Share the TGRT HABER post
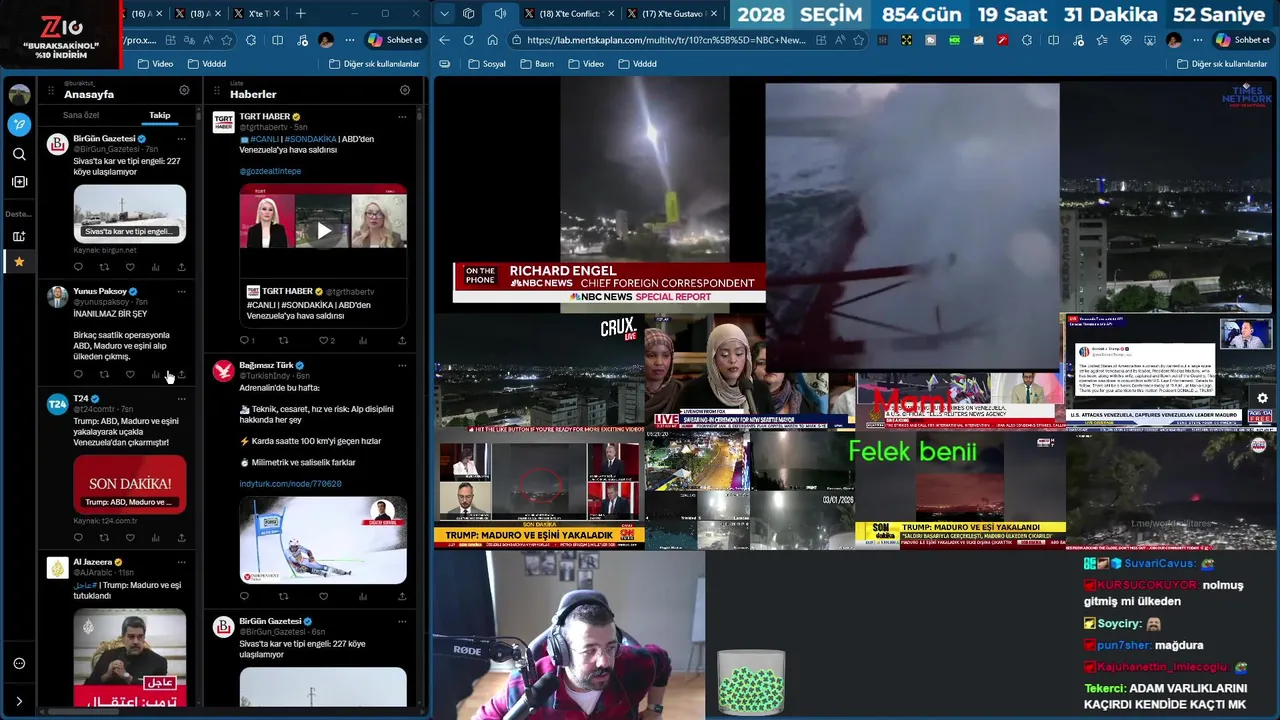 [402, 340]
